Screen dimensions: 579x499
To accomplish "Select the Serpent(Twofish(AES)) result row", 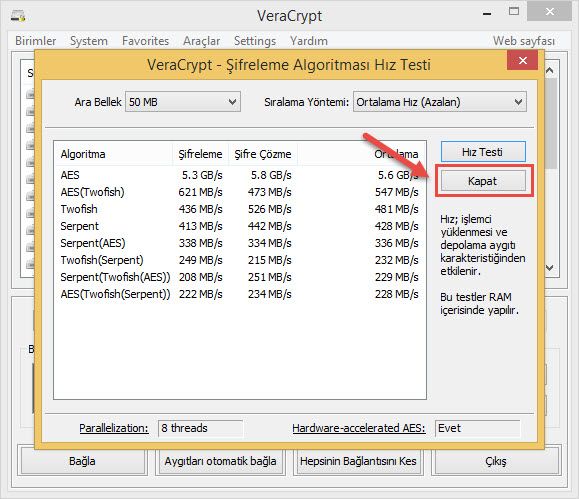I will click(x=239, y=277).
